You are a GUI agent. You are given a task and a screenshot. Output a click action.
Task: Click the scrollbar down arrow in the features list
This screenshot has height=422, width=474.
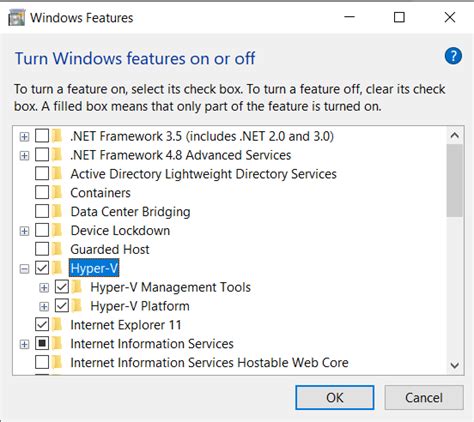click(x=455, y=365)
